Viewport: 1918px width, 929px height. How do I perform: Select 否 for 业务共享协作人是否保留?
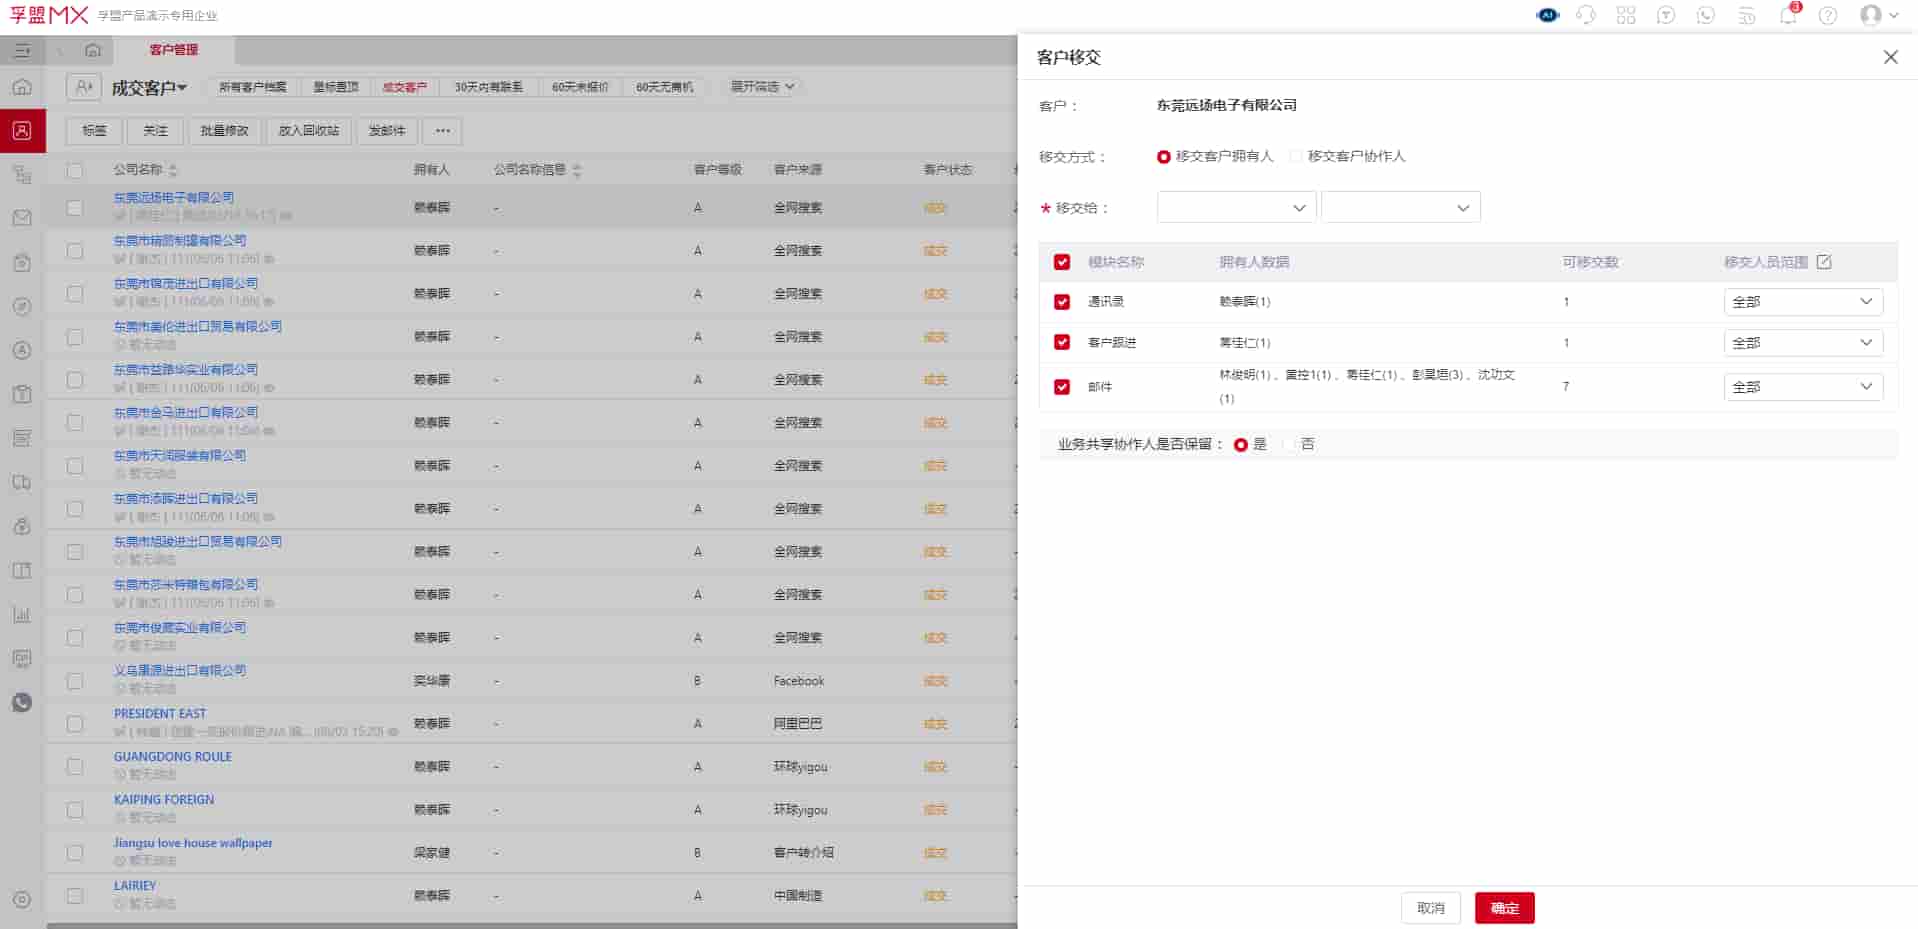pyautogui.click(x=1290, y=445)
